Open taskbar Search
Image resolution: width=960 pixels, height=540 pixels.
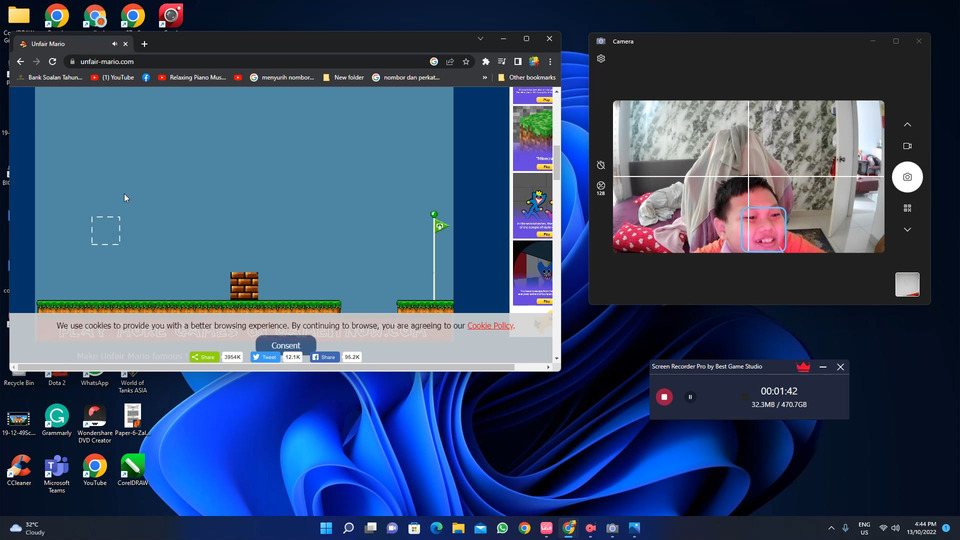point(348,528)
